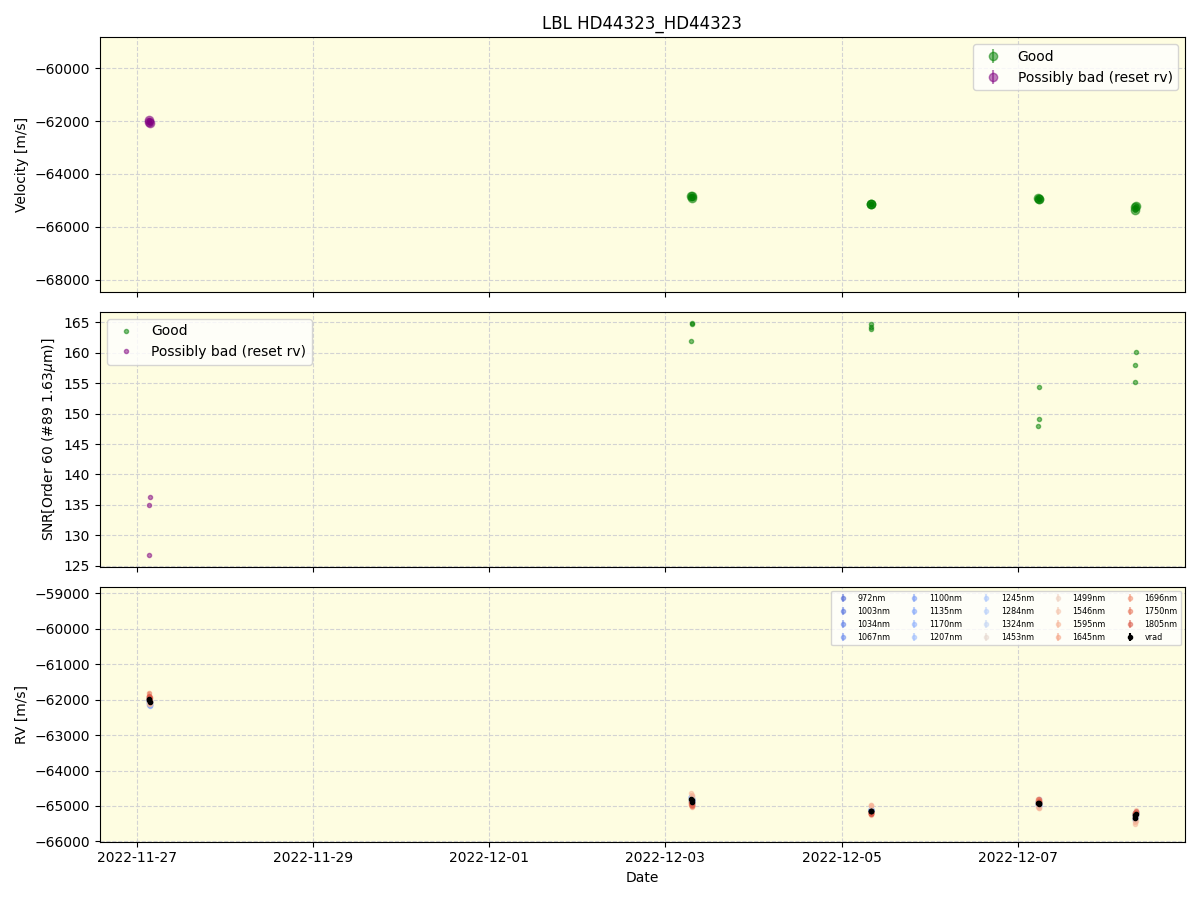Click the Date x-axis label

[x=642, y=877]
